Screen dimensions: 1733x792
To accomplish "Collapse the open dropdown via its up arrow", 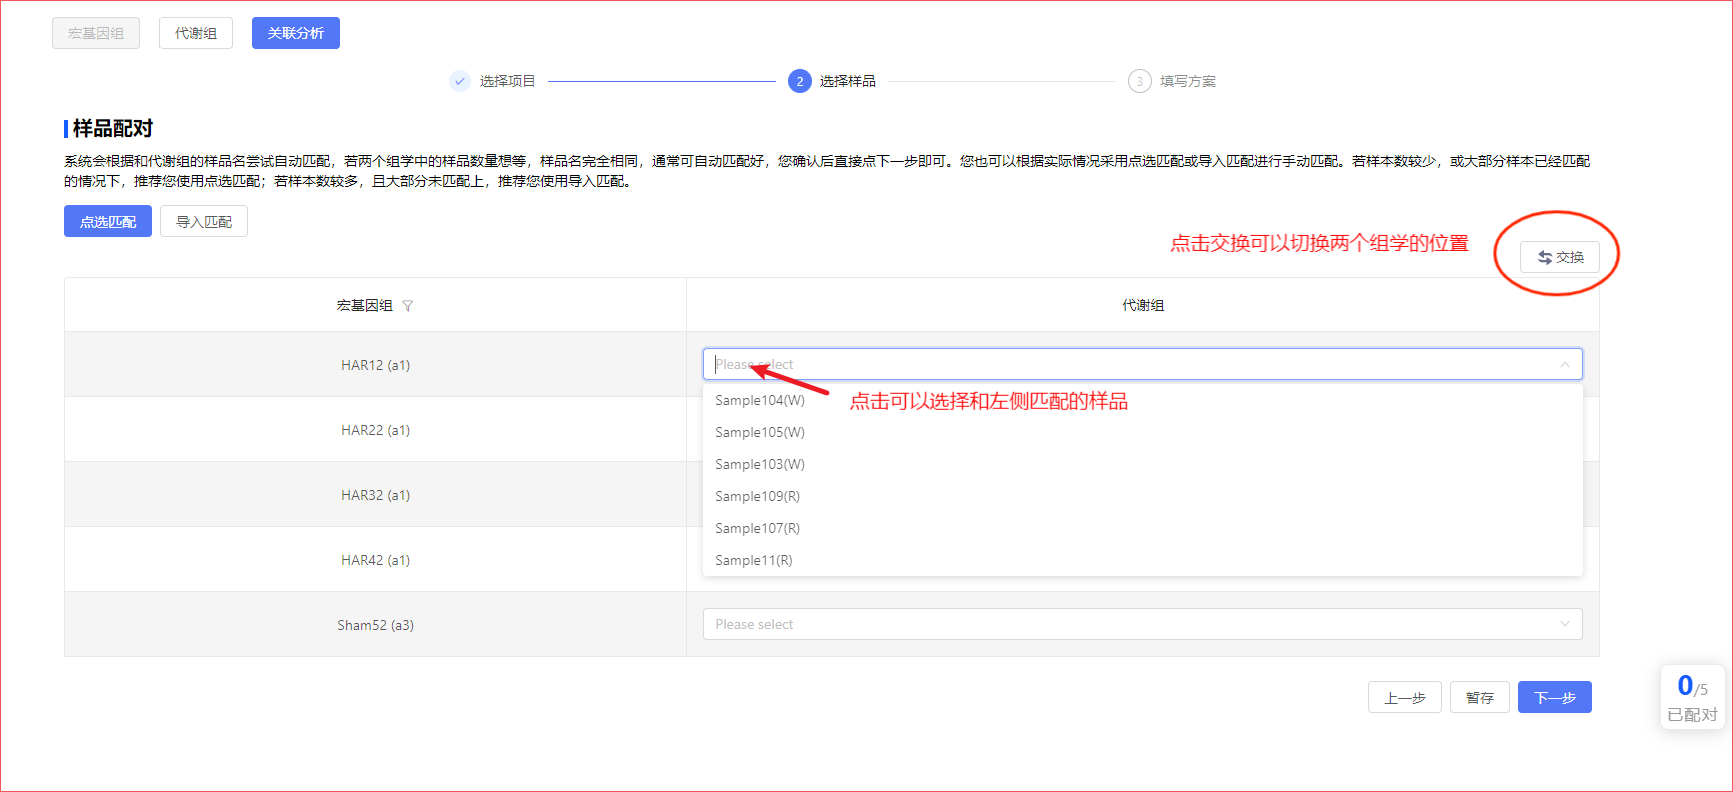I will click(x=1565, y=364).
